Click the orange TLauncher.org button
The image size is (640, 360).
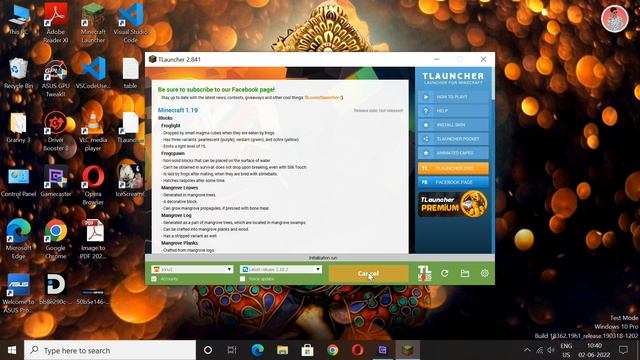coord(453,168)
